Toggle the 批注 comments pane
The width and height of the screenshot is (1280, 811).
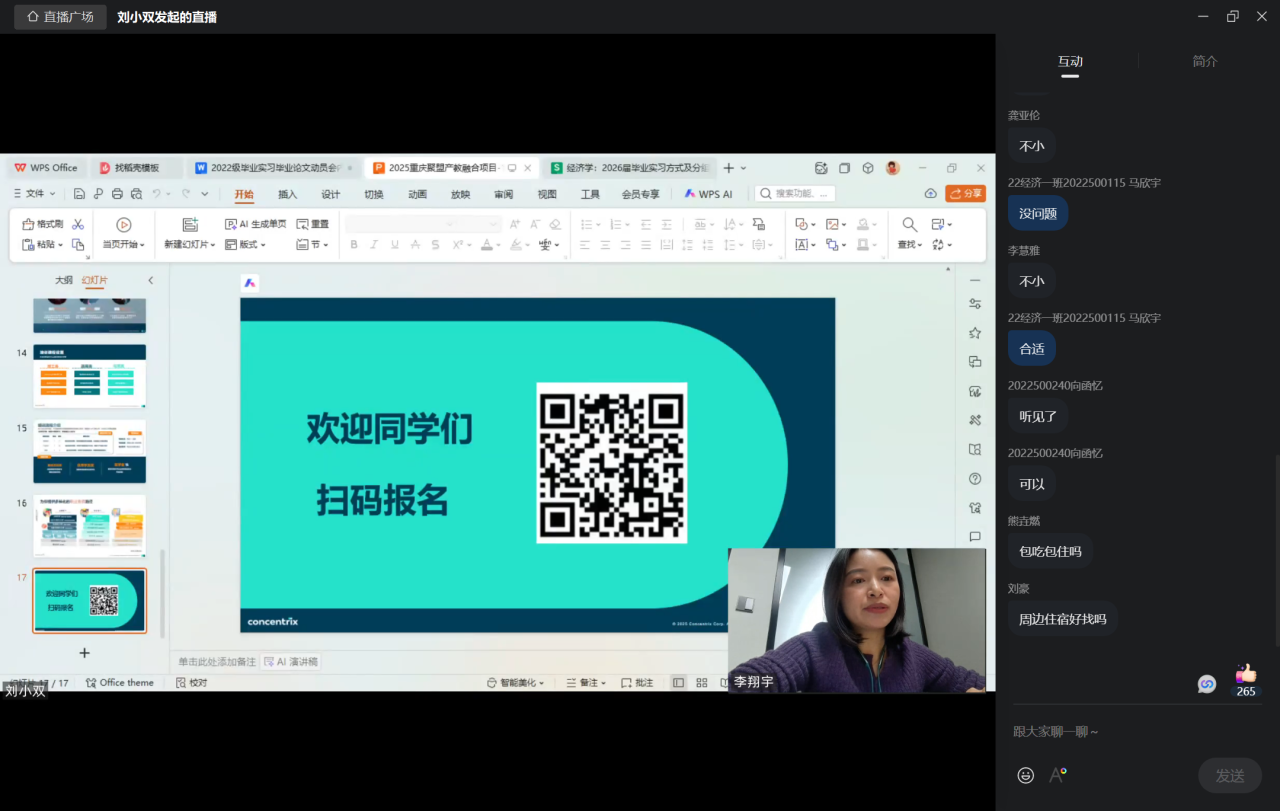click(637, 683)
